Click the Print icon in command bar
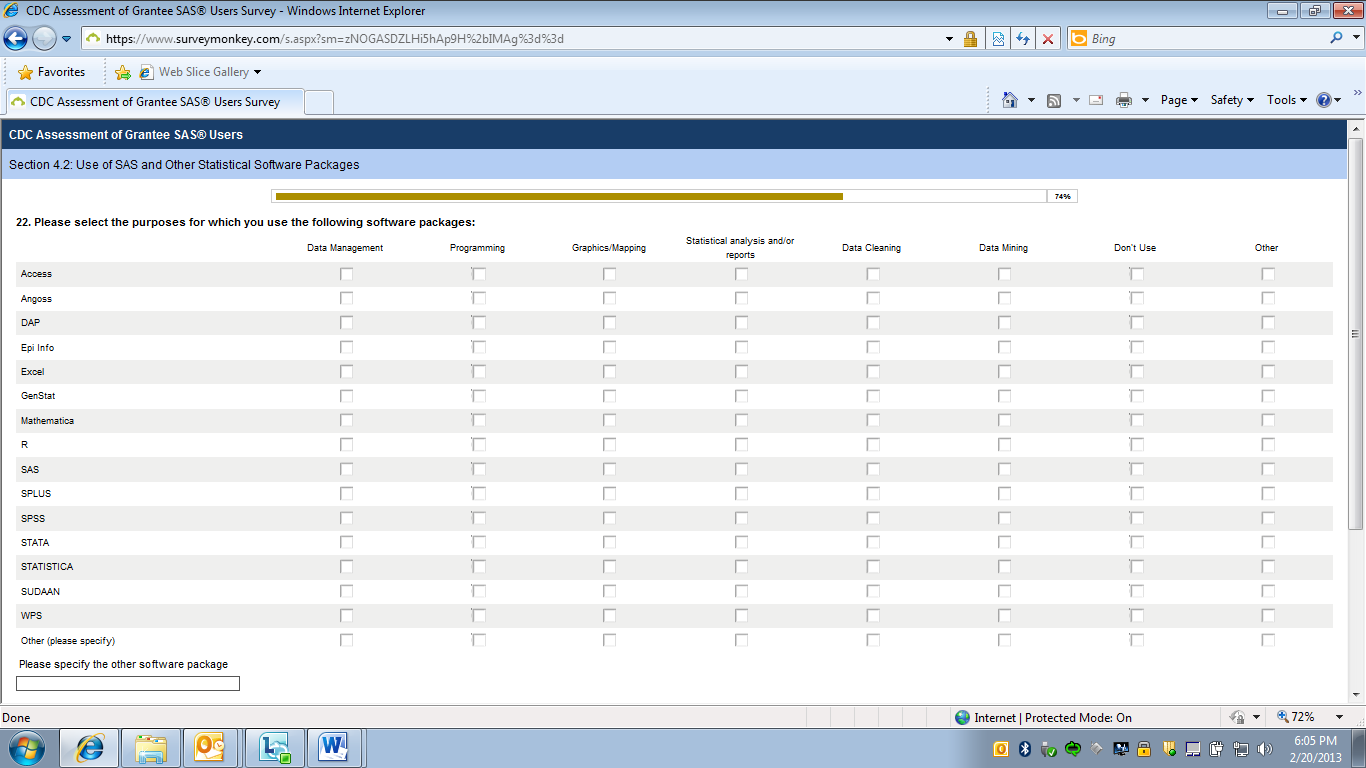 point(1123,100)
